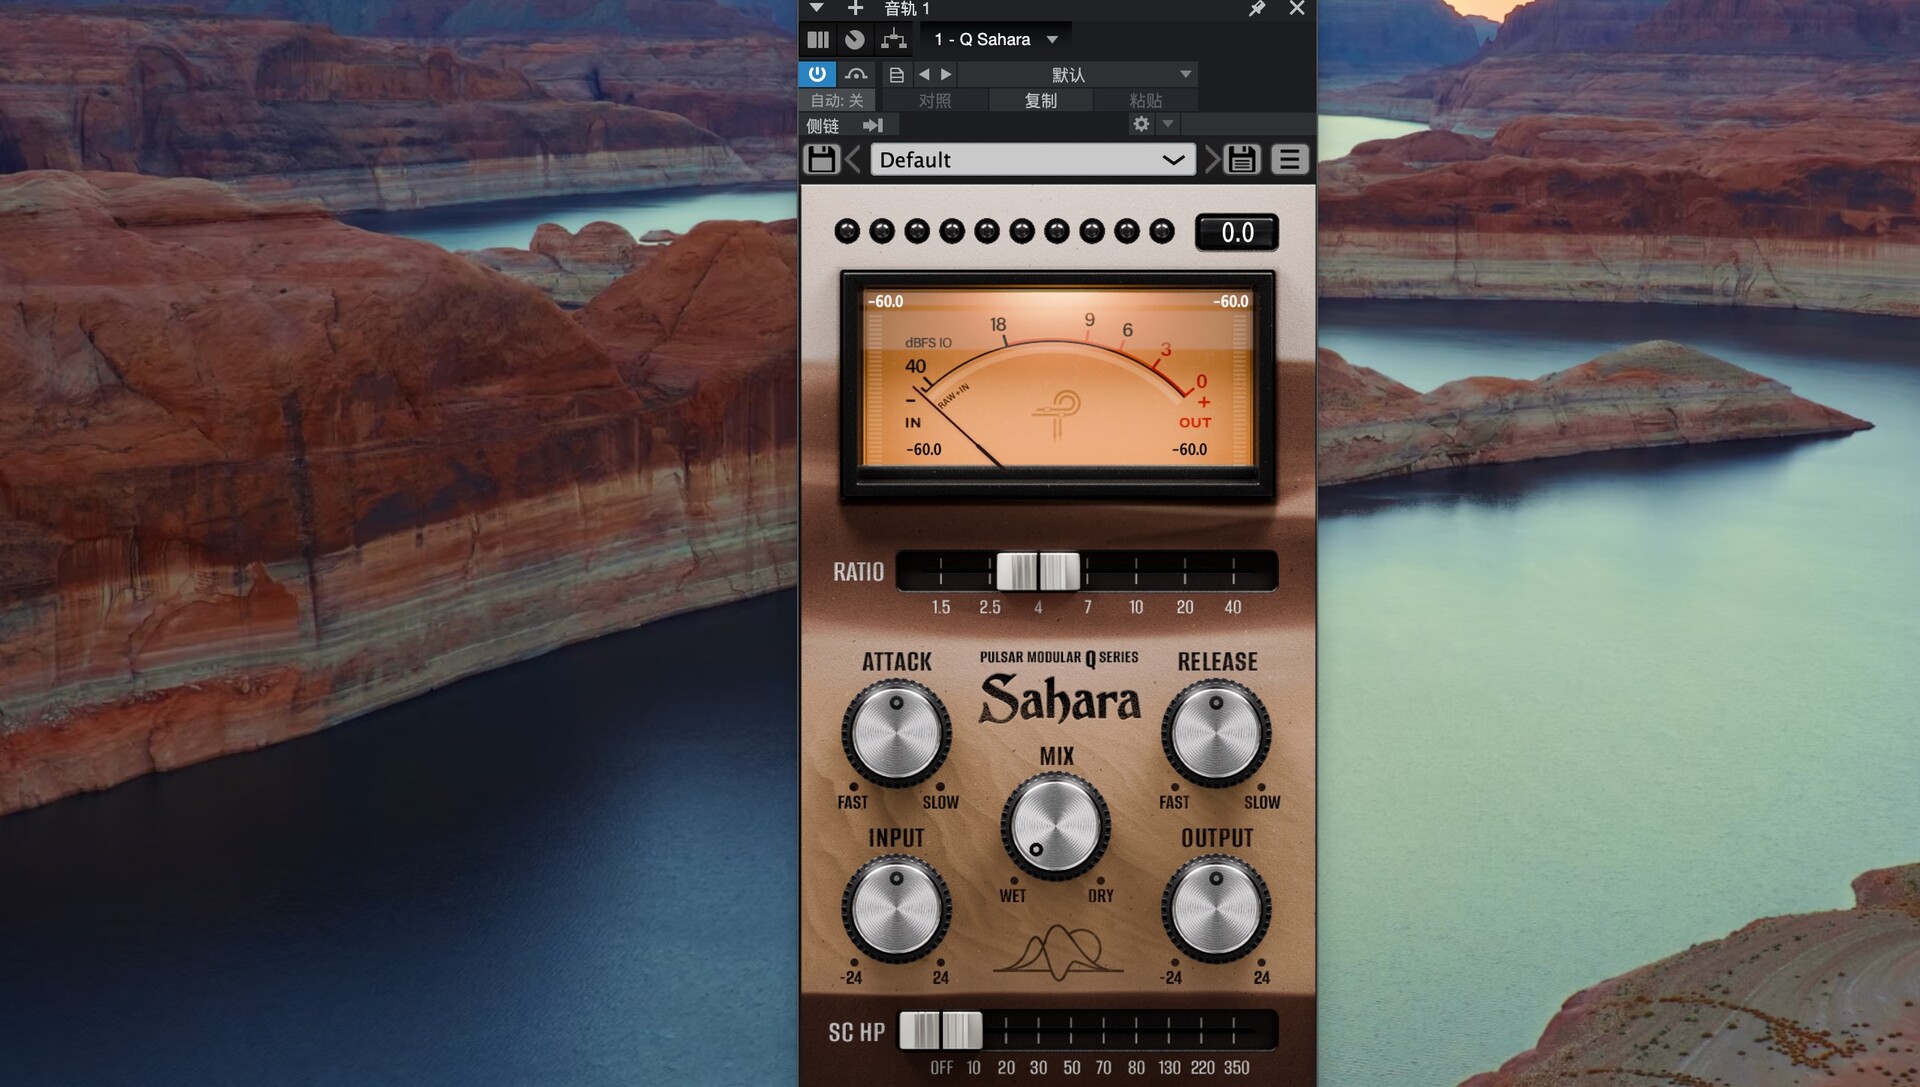Close the Q Sahara plugin window
This screenshot has height=1087, width=1920.
click(1297, 8)
